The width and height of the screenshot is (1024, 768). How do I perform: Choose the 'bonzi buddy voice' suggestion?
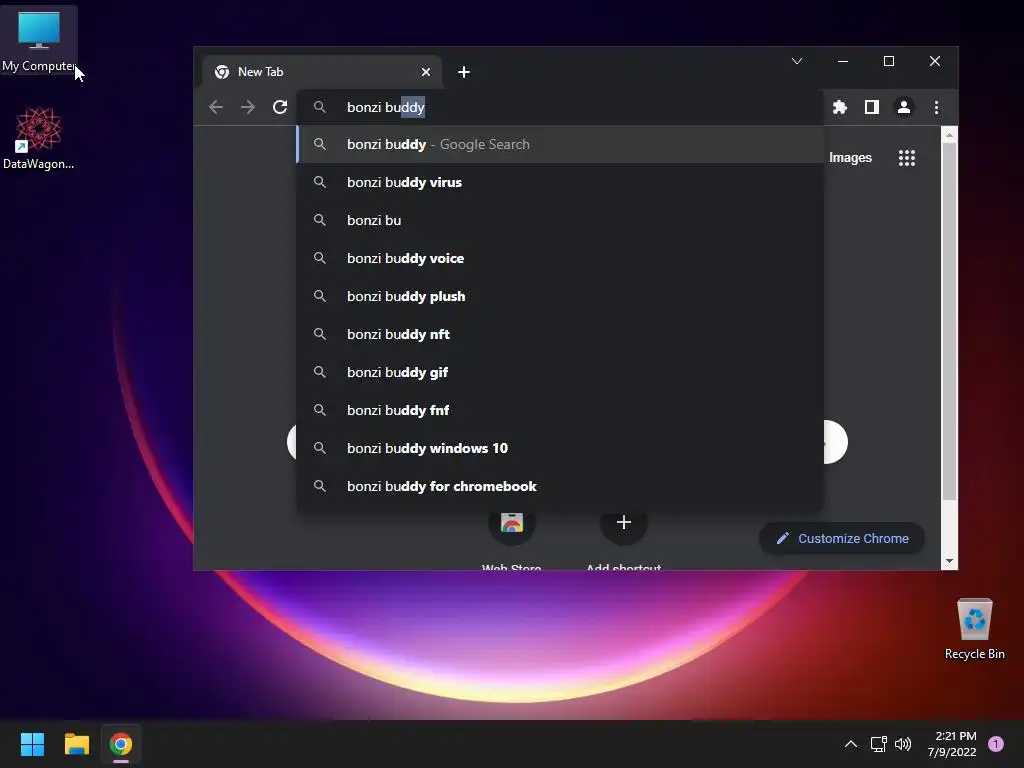tap(560, 258)
